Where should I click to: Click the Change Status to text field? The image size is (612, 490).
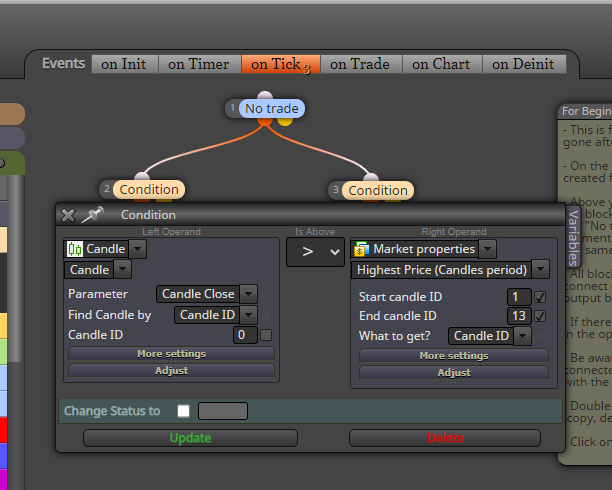pos(223,411)
